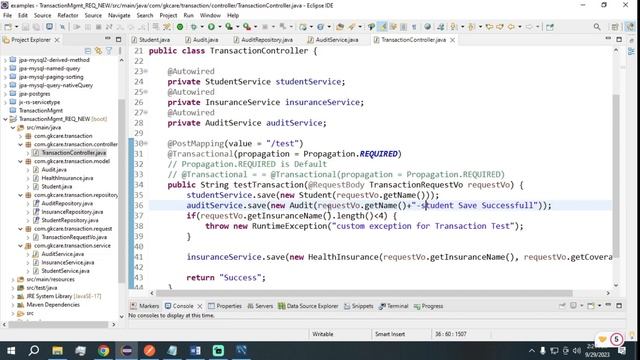Open the Window menu
This screenshot has width=640, height=360.
tap(210, 15)
